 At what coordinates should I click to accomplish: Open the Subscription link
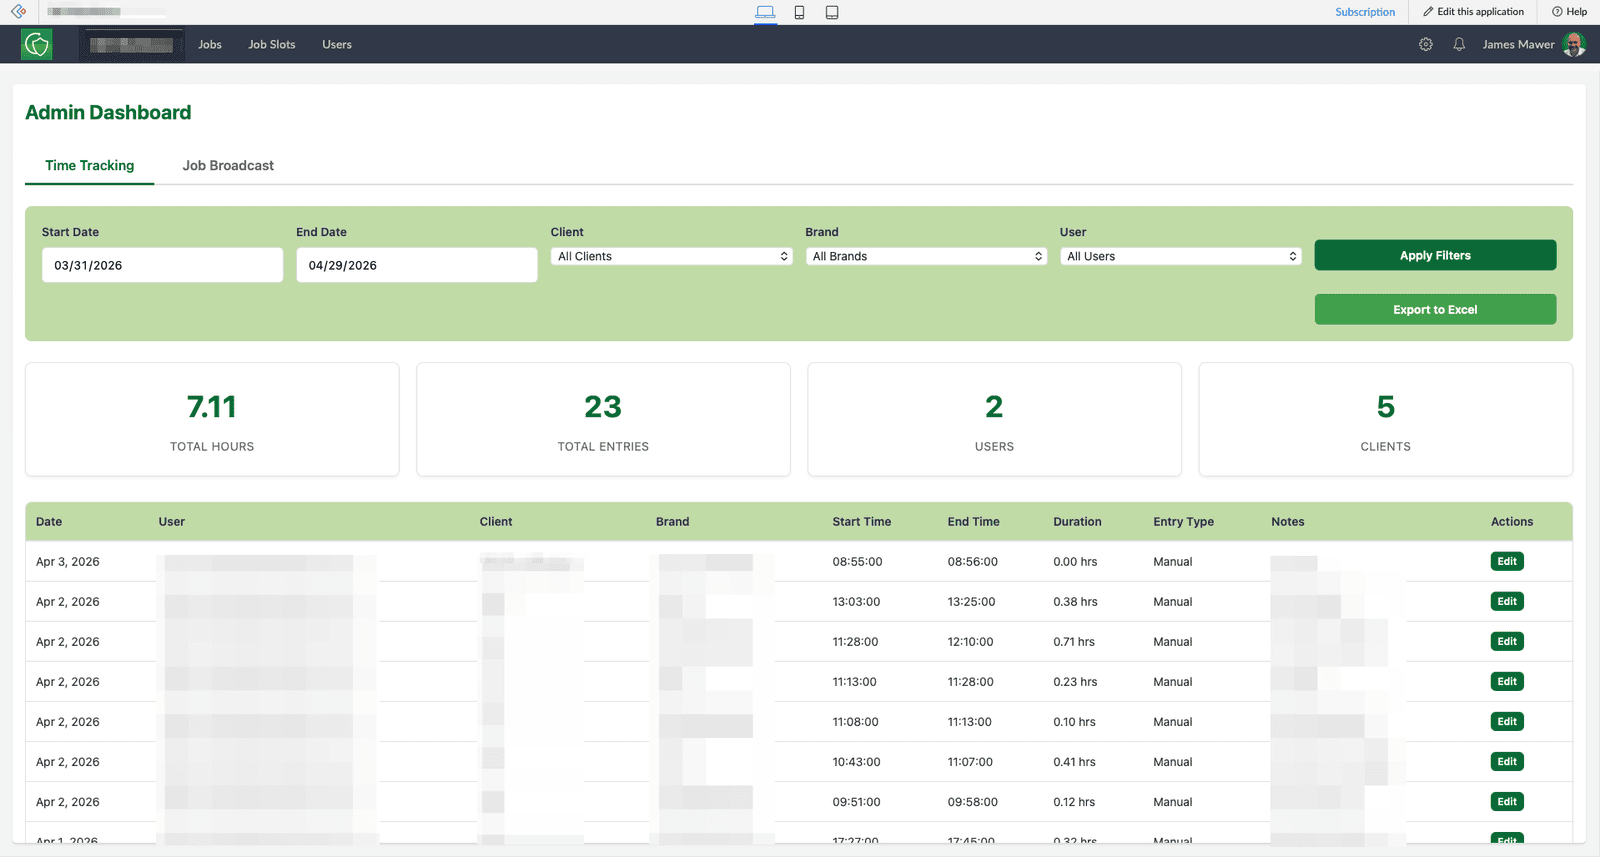tap(1365, 12)
